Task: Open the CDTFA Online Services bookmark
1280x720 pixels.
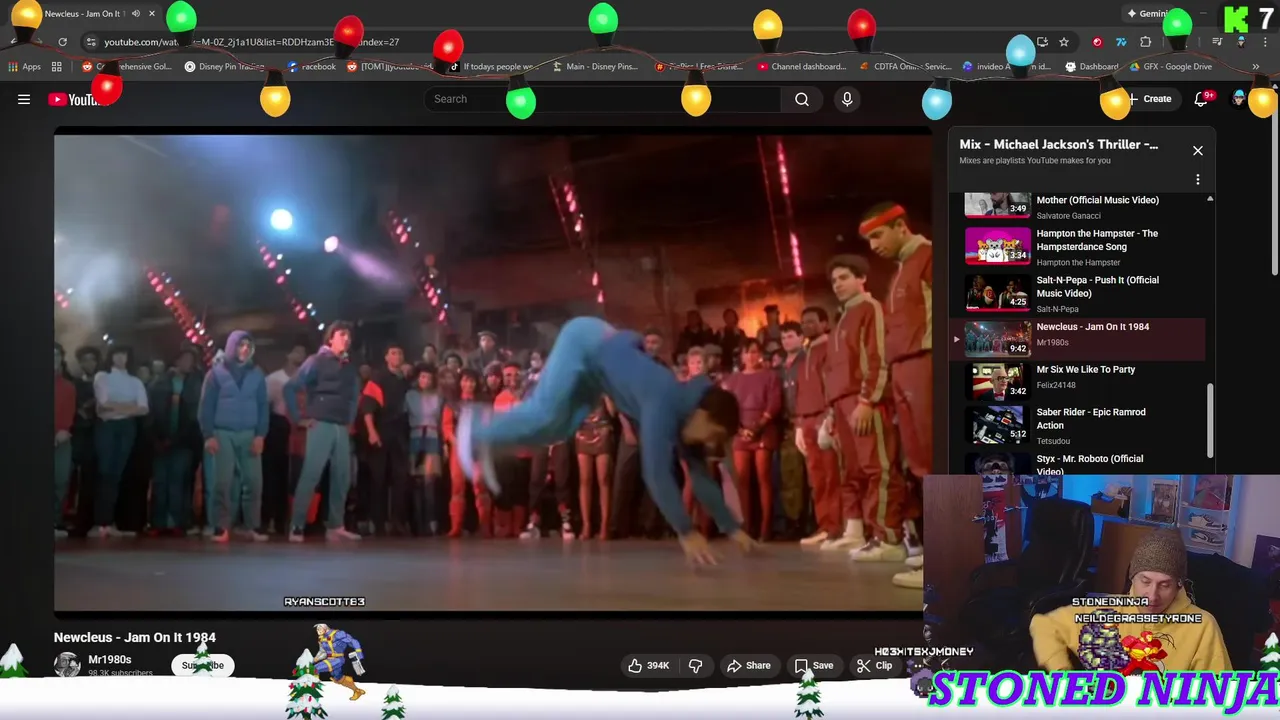Action: tap(905, 67)
